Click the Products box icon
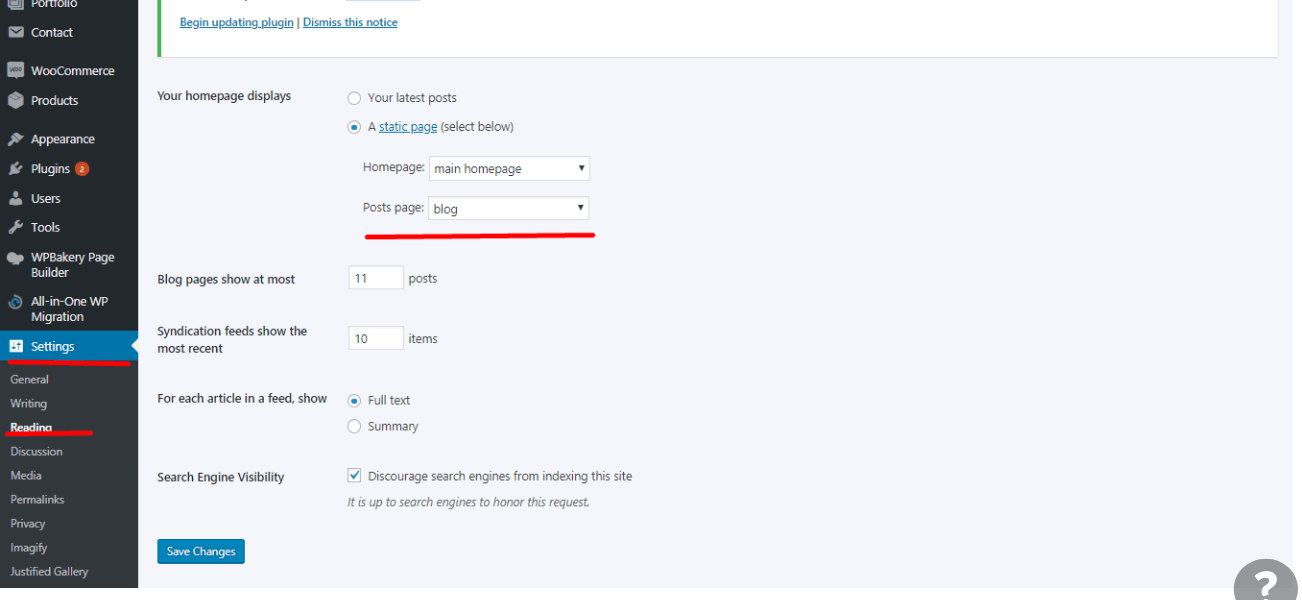Image resolution: width=1302 pixels, height=600 pixels. 16,100
